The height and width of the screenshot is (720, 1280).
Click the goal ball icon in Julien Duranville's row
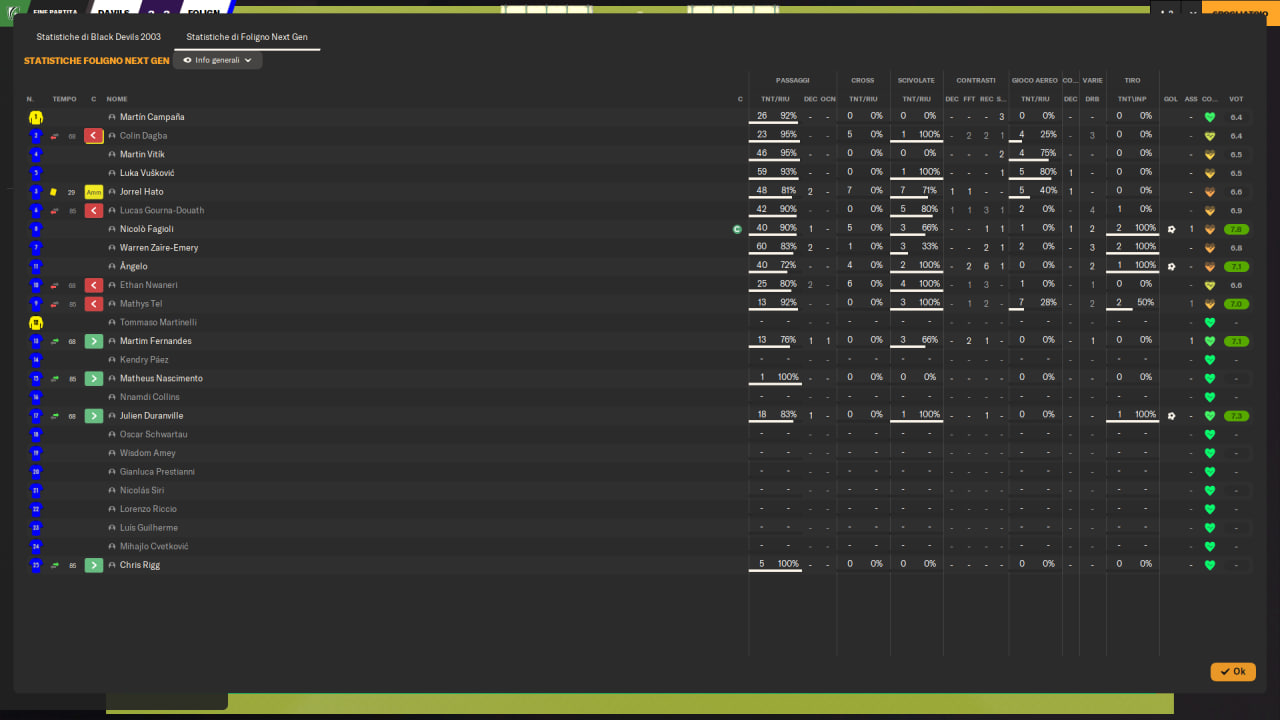click(1171, 416)
